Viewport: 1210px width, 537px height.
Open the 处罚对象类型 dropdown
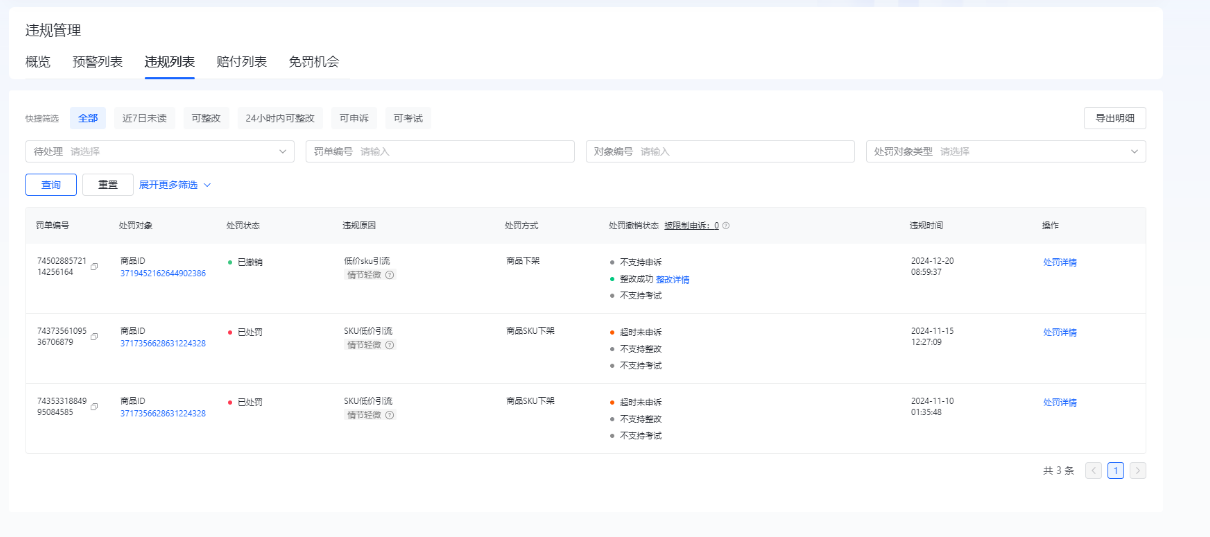coord(1006,151)
